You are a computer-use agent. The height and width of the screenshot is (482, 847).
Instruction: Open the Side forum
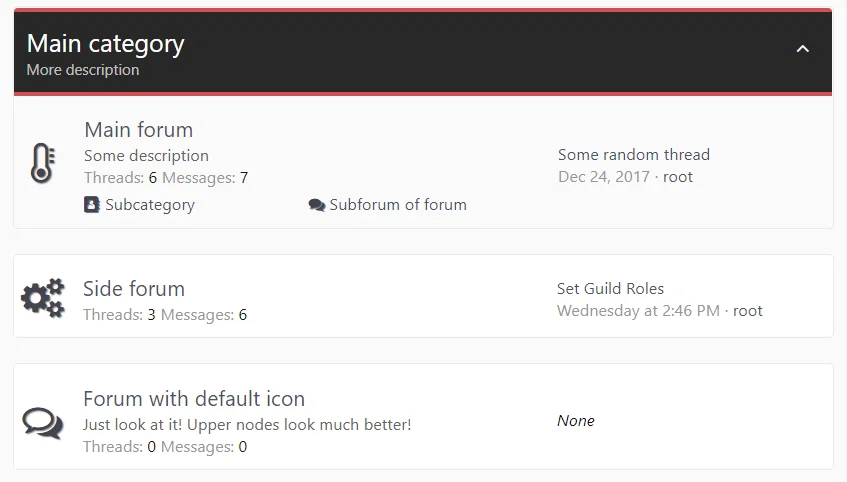pos(134,289)
